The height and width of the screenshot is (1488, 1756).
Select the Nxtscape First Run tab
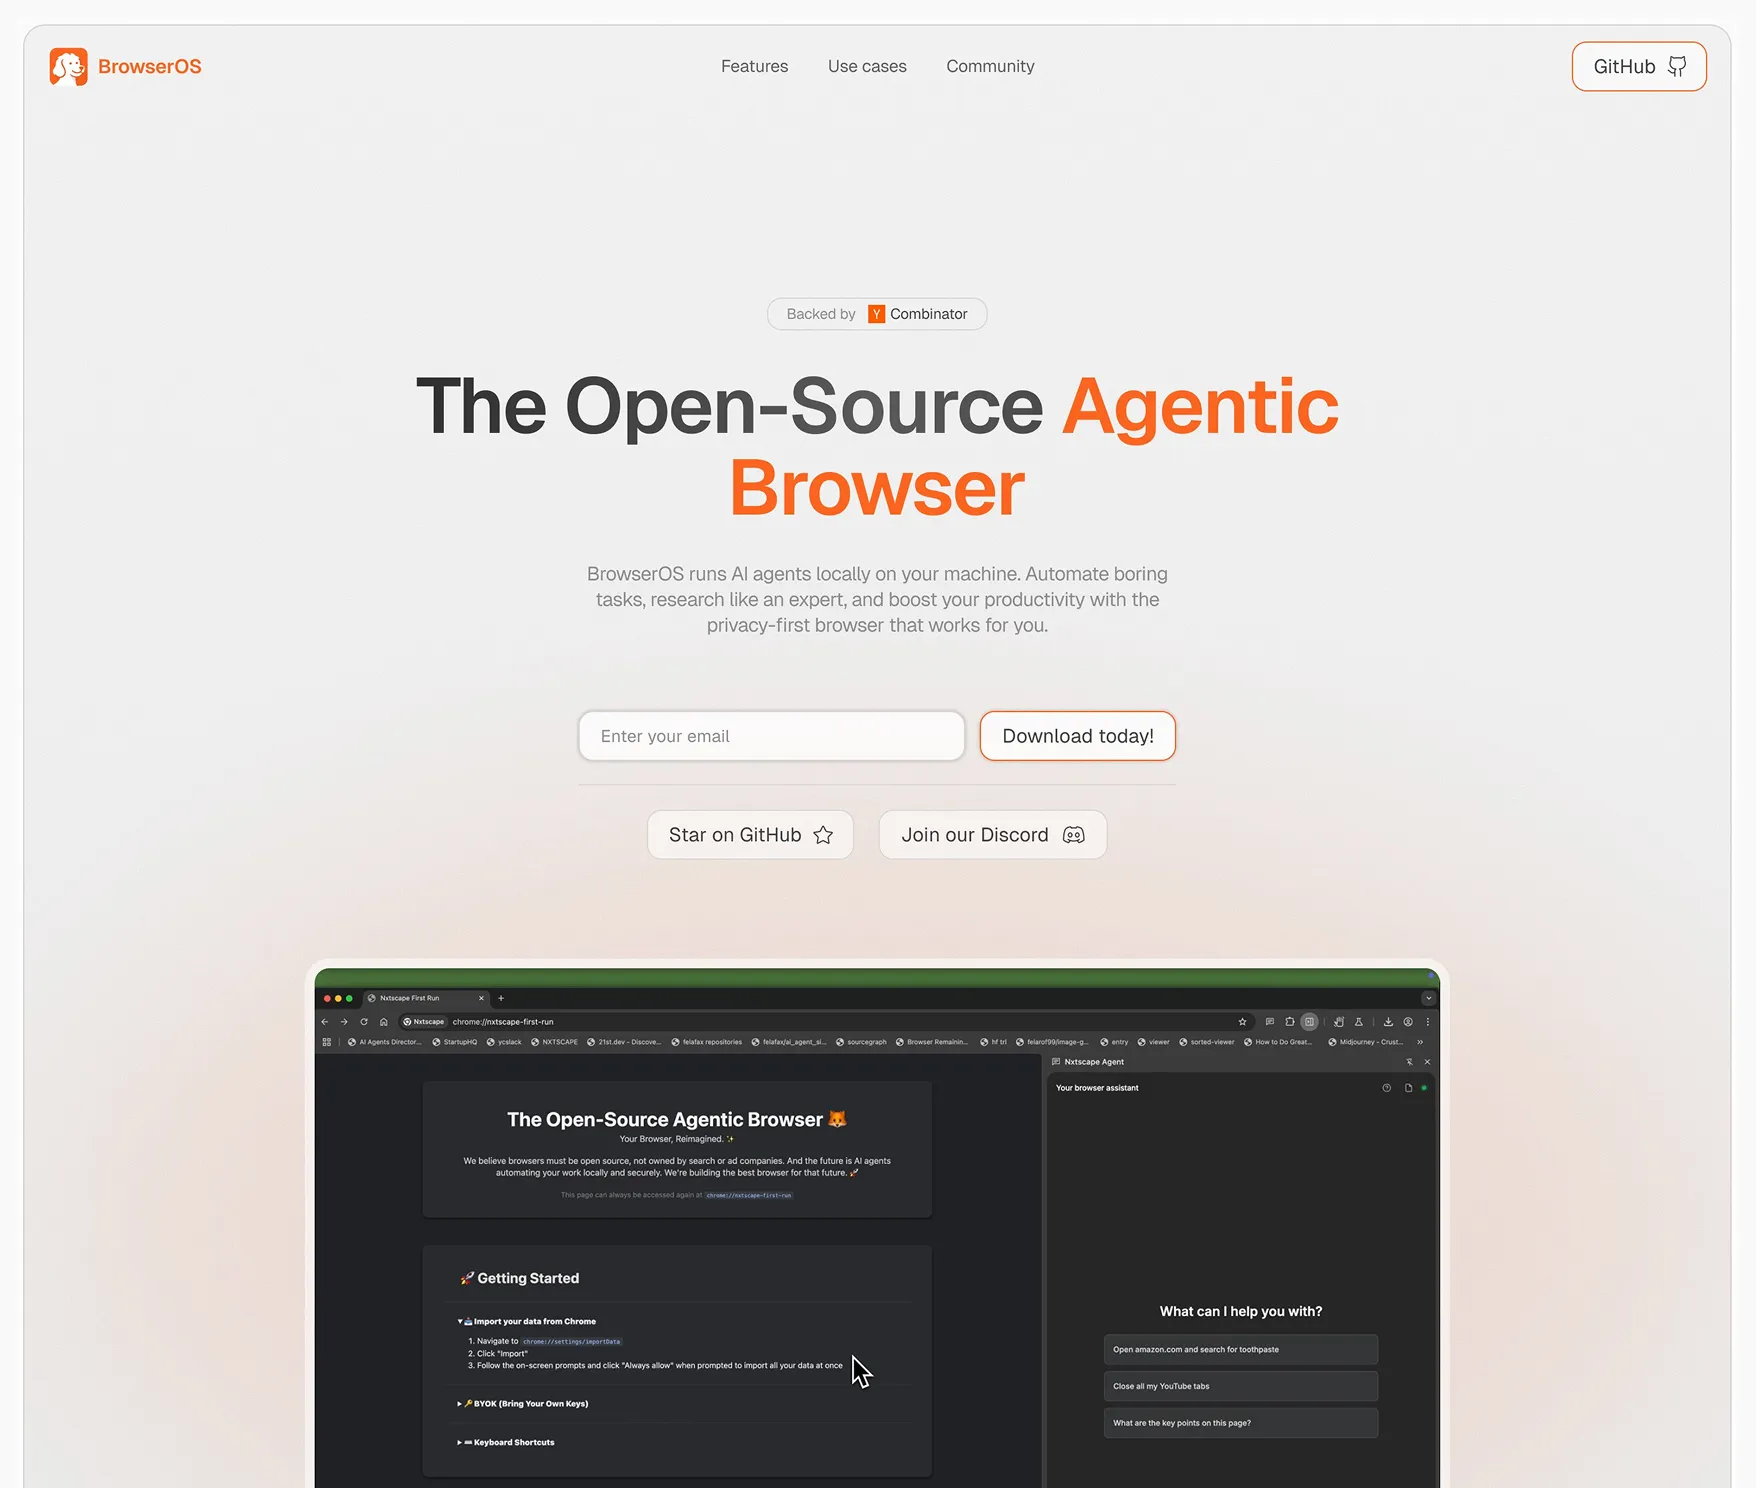point(426,998)
